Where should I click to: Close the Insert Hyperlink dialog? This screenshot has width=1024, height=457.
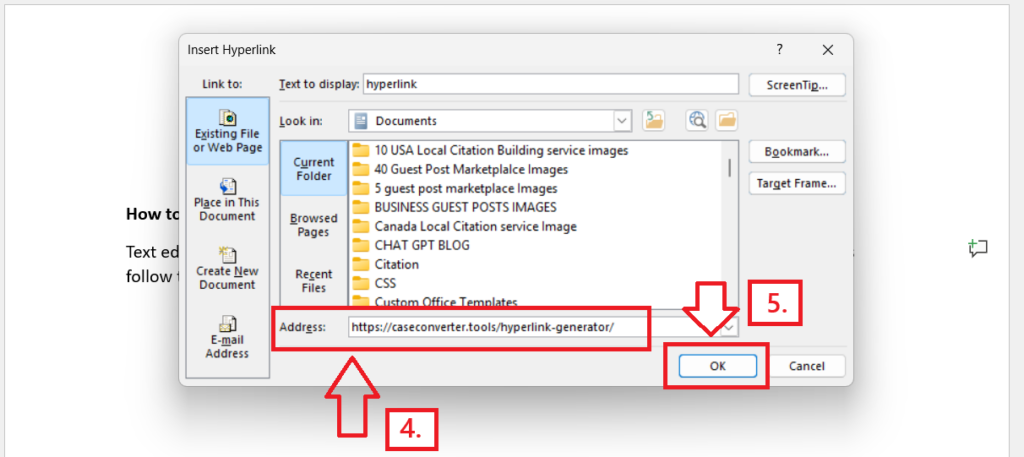(828, 50)
